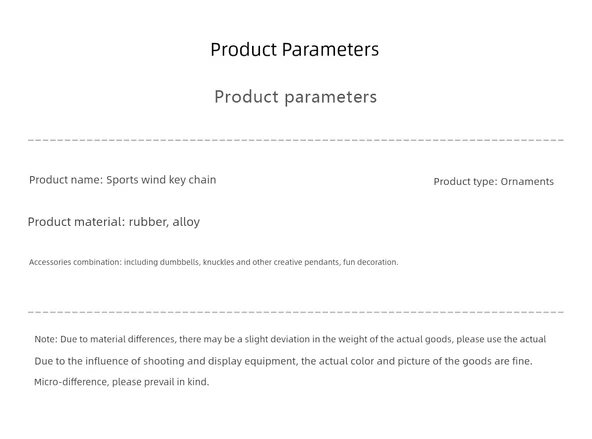This screenshot has width=592, height=439.
Task: Click the word 'knuckles' in accessories line
Action: 219,262
